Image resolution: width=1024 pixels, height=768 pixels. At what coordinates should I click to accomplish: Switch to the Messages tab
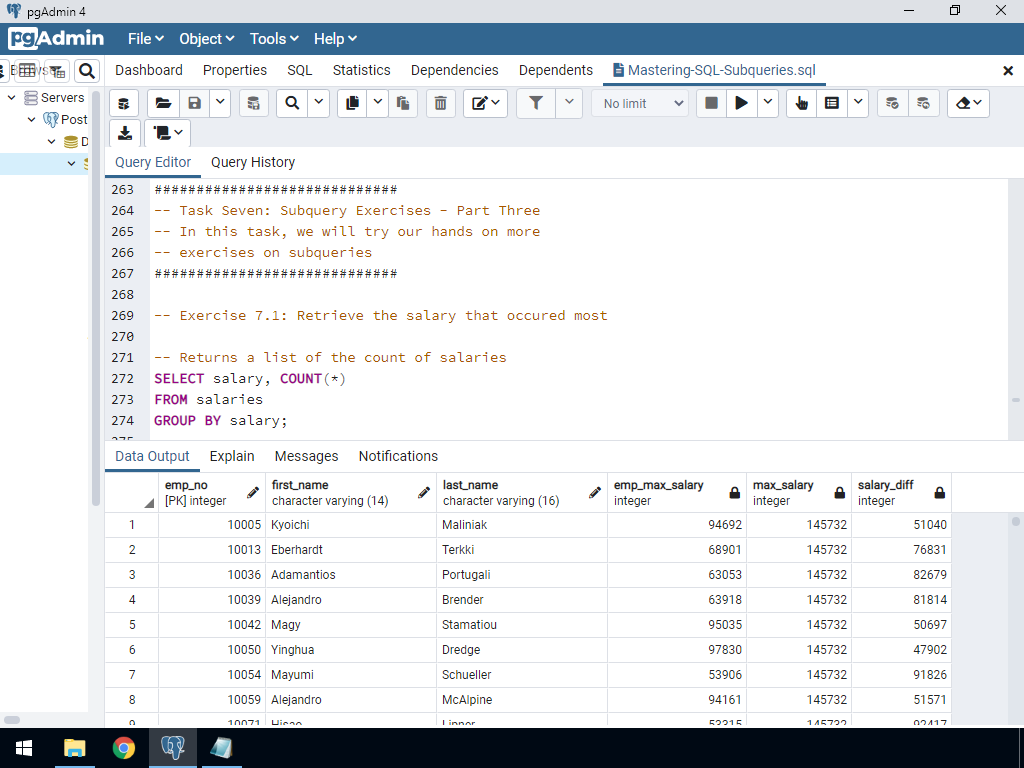click(x=306, y=456)
